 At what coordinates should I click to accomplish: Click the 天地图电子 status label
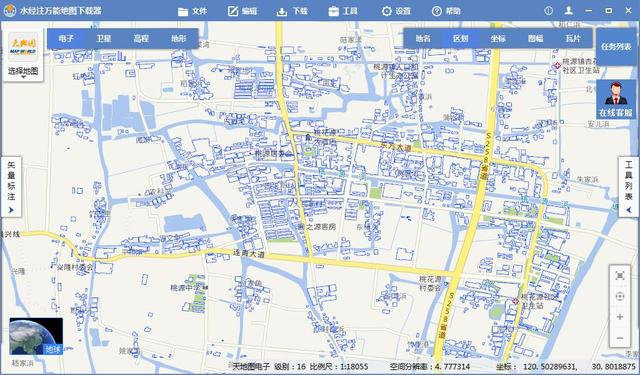tap(251, 366)
